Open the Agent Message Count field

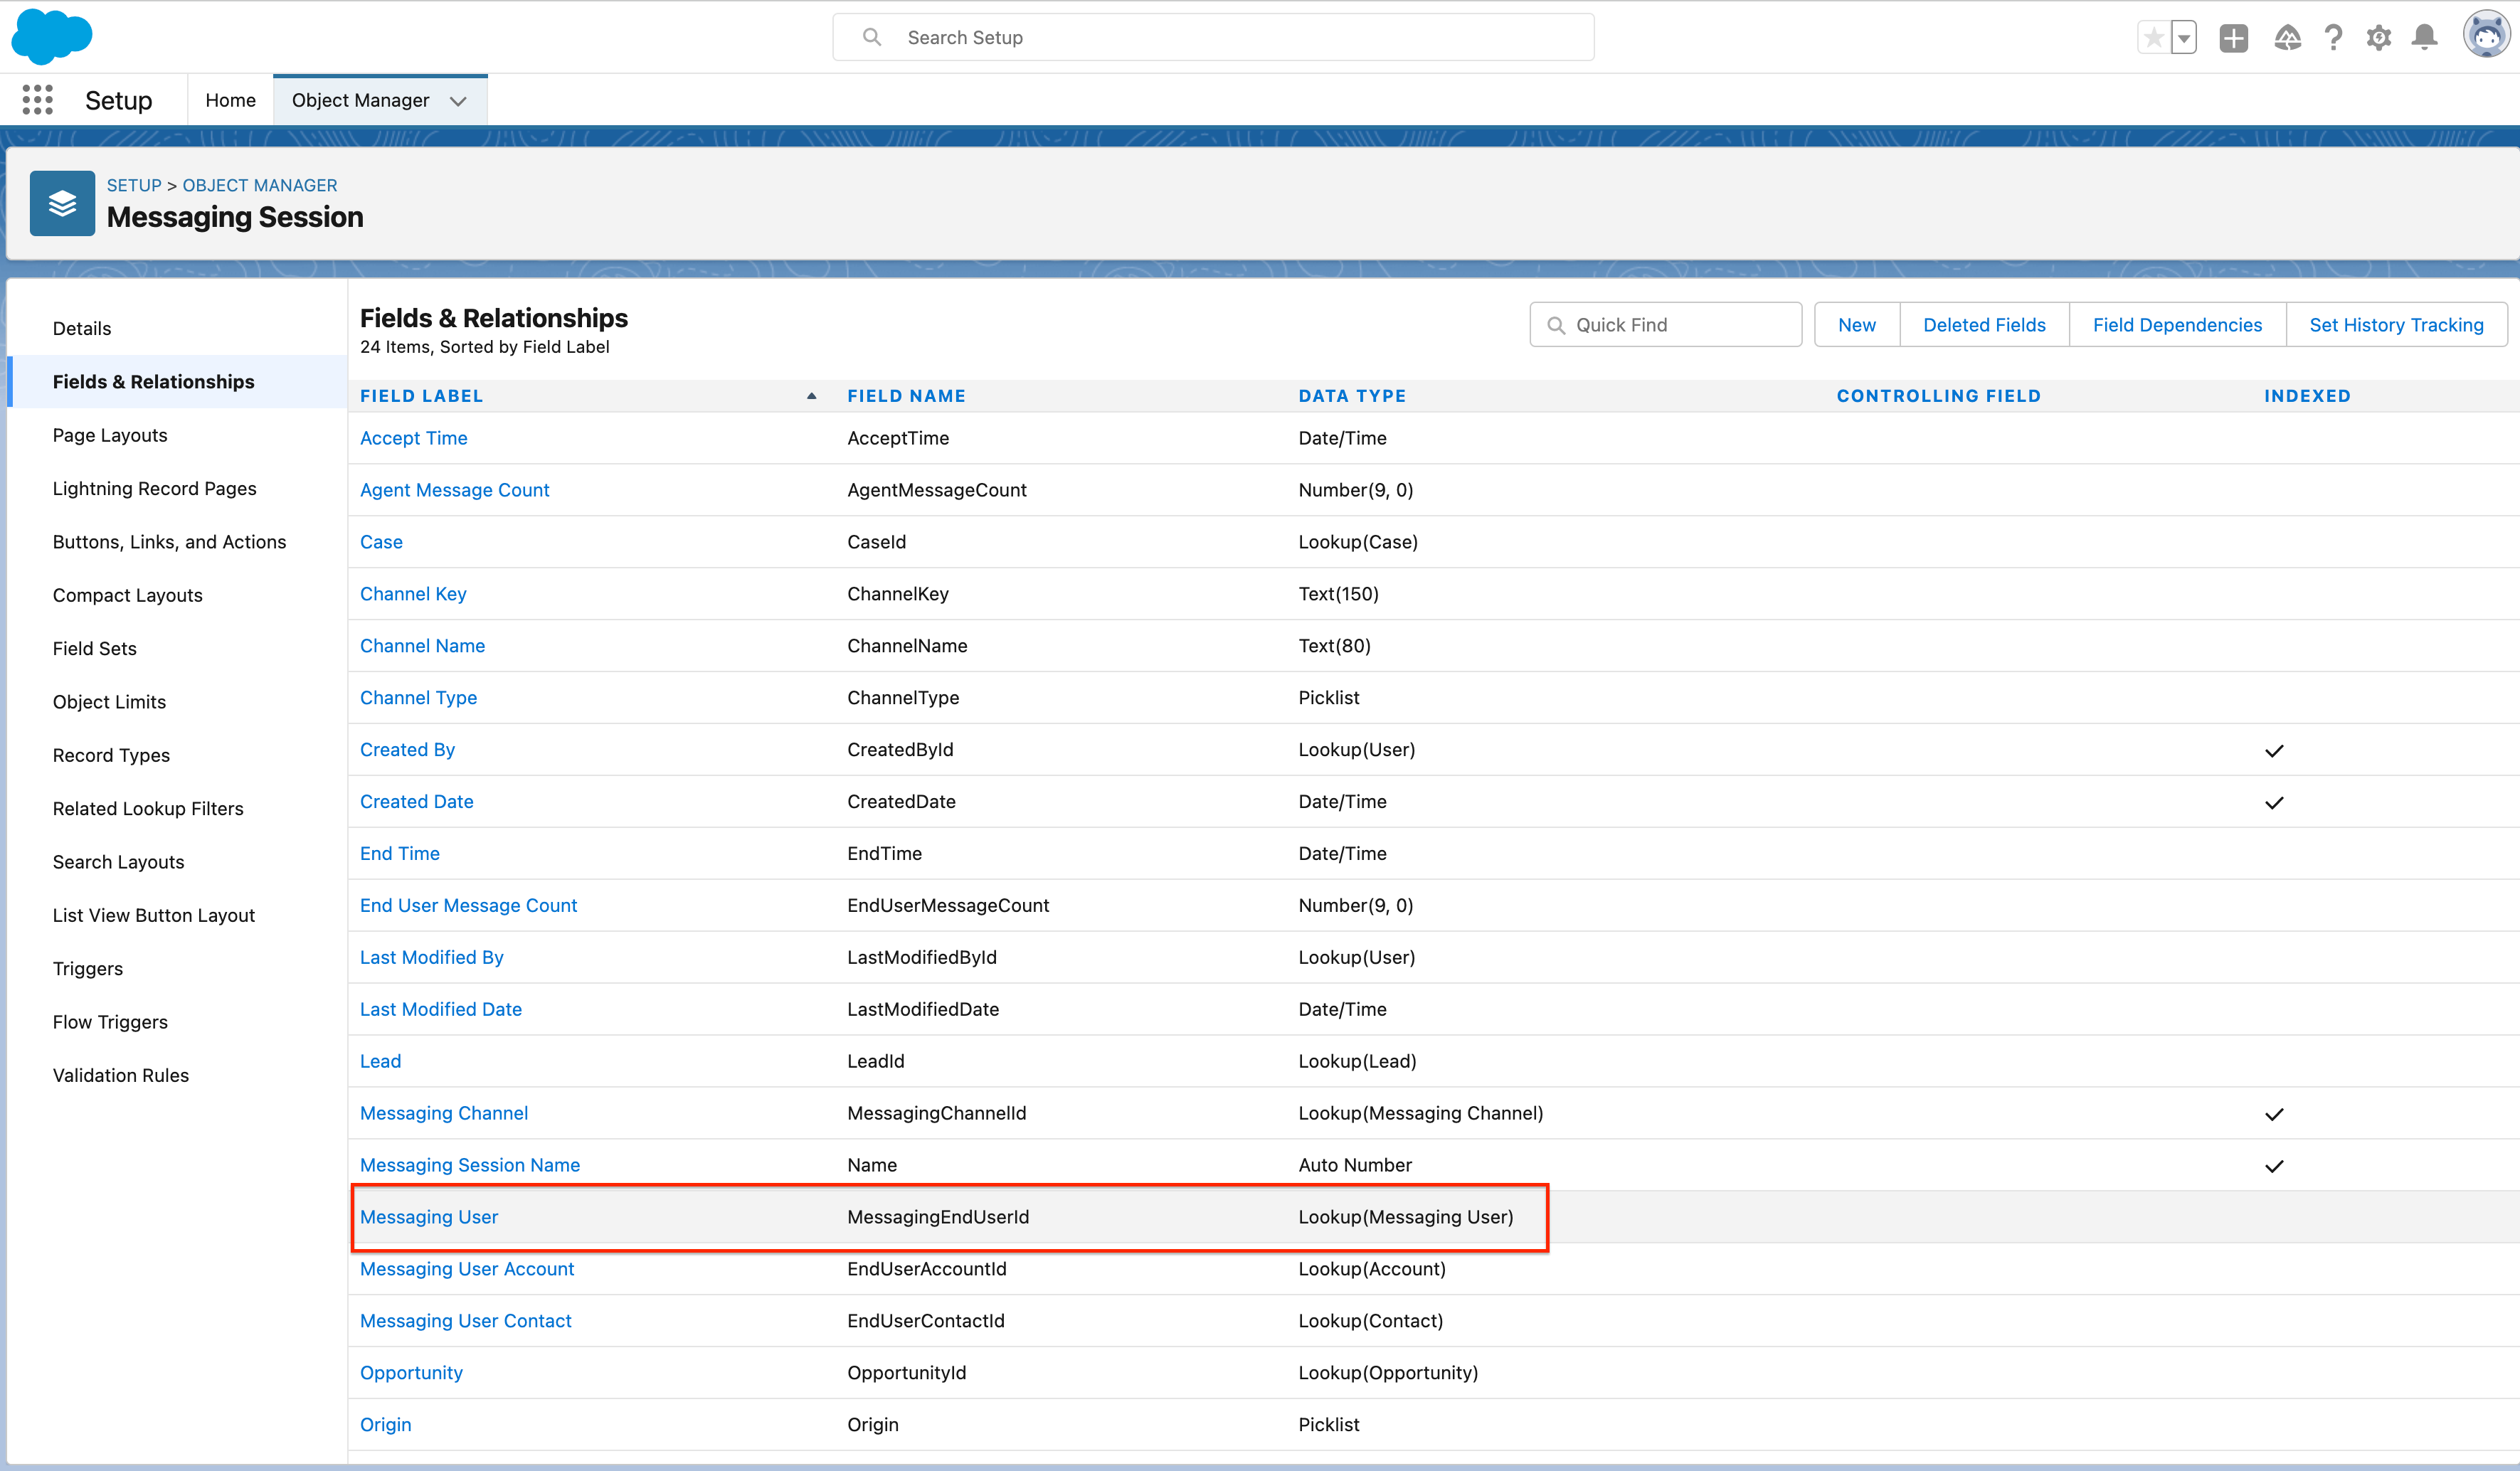454,490
